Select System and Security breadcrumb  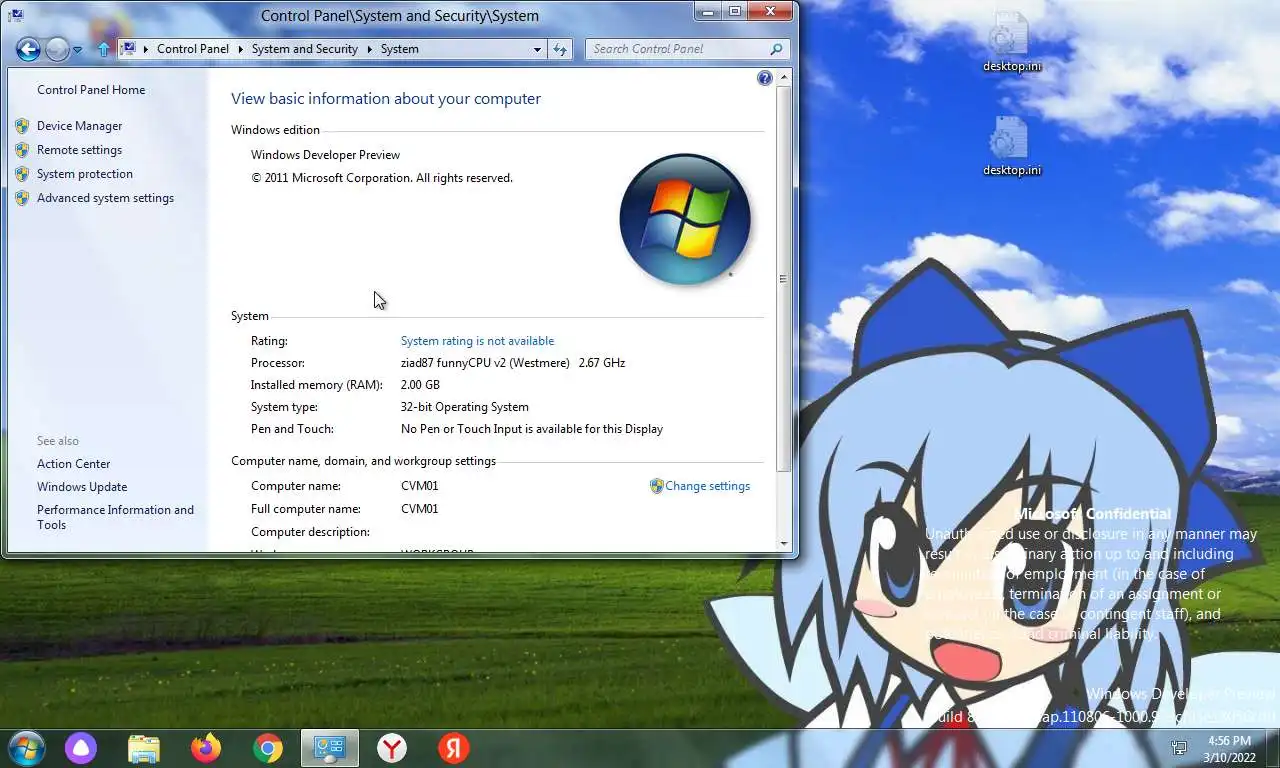(x=305, y=49)
